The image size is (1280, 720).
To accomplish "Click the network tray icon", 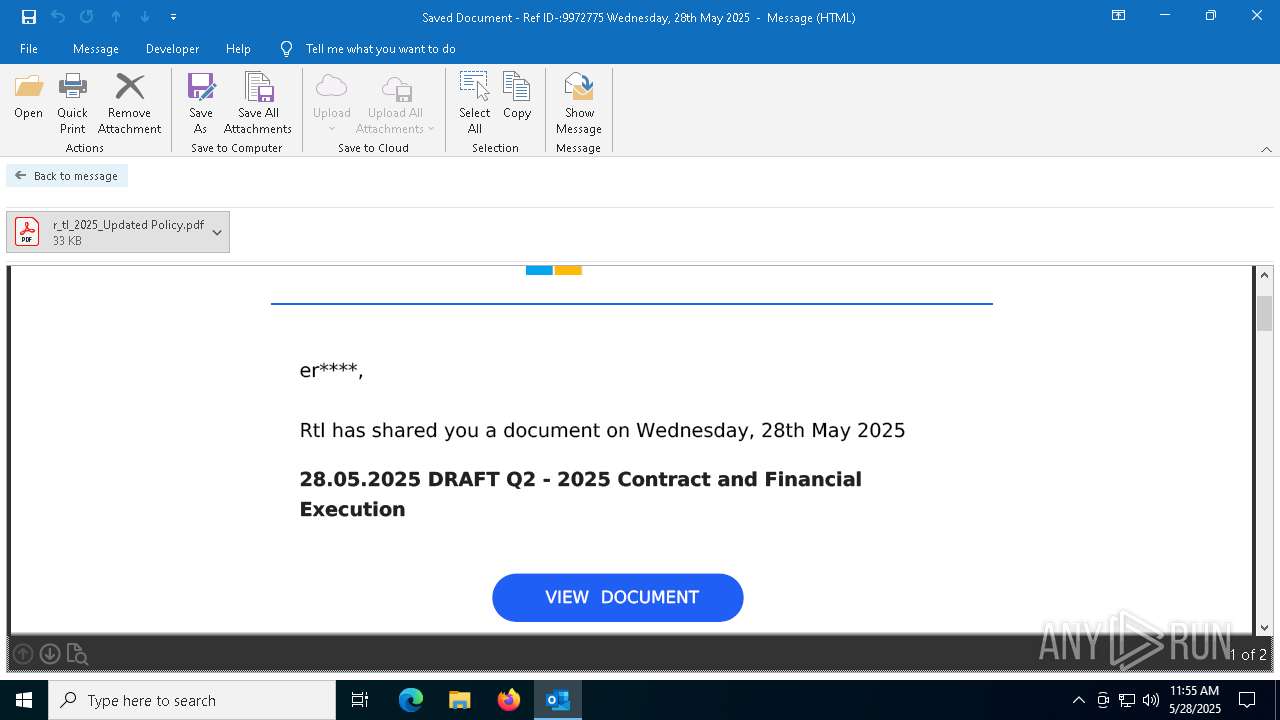I will coord(1127,700).
